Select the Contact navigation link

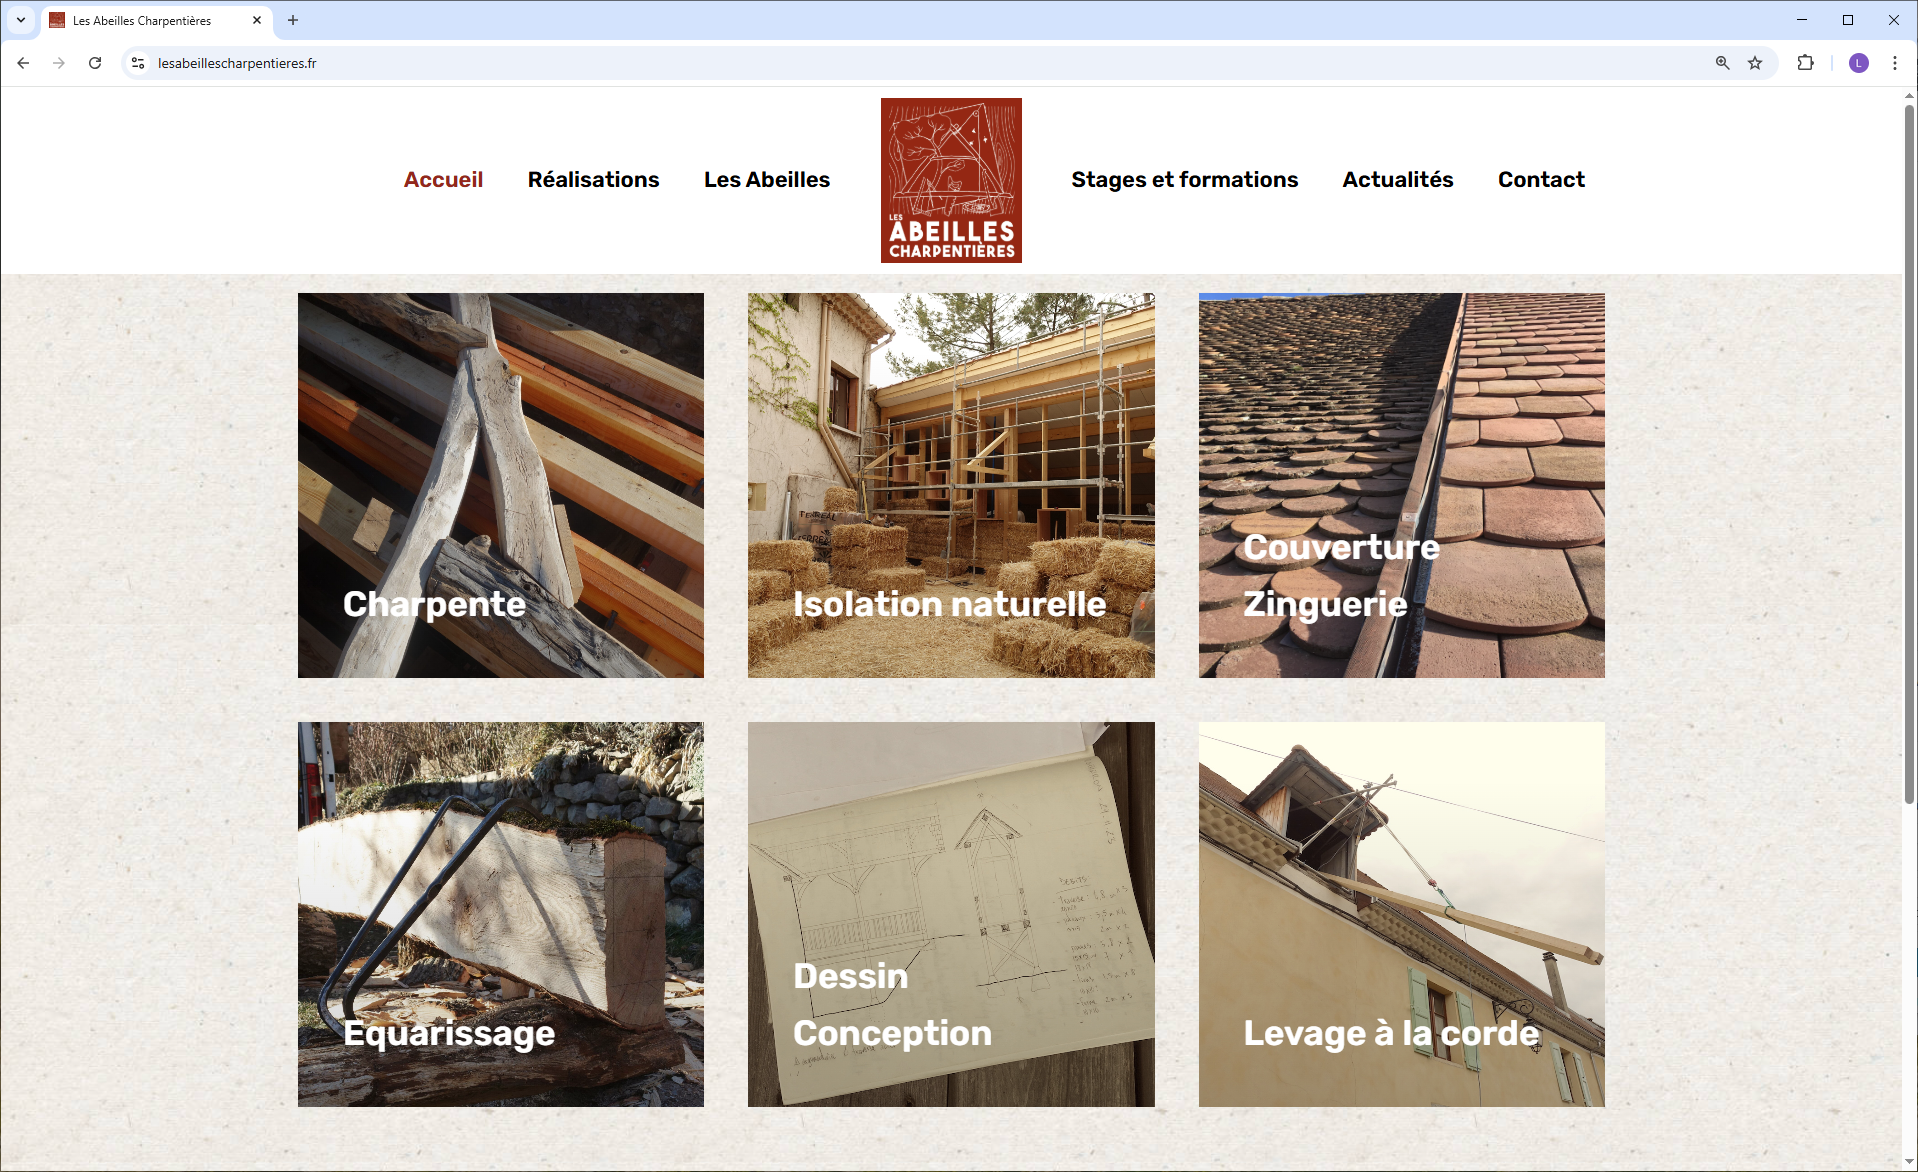pyautogui.click(x=1541, y=180)
